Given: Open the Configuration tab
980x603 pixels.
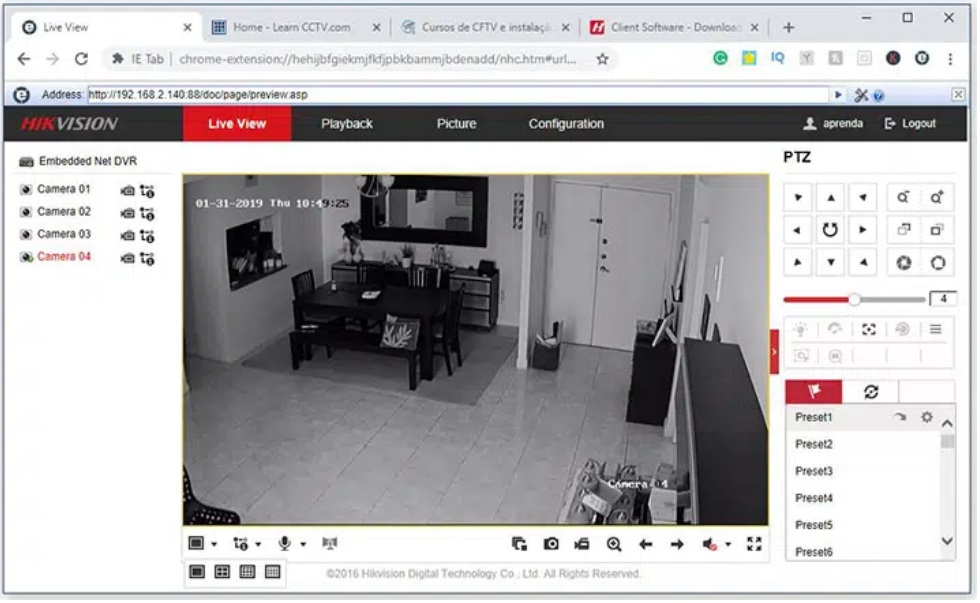Looking at the screenshot, I should click(566, 123).
